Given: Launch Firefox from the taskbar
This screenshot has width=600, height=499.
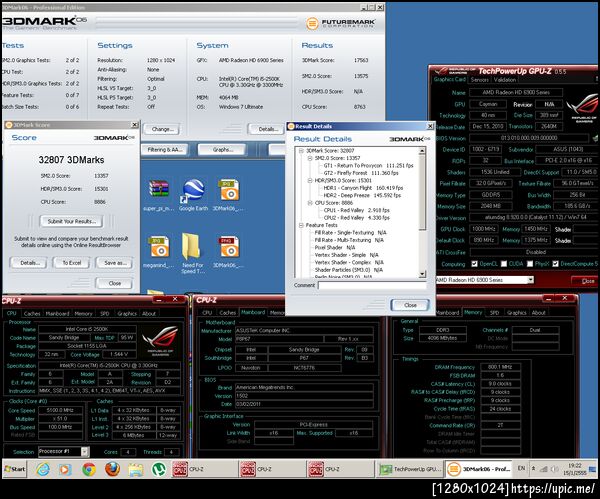Looking at the screenshot, I should click(x=112, y=469).
